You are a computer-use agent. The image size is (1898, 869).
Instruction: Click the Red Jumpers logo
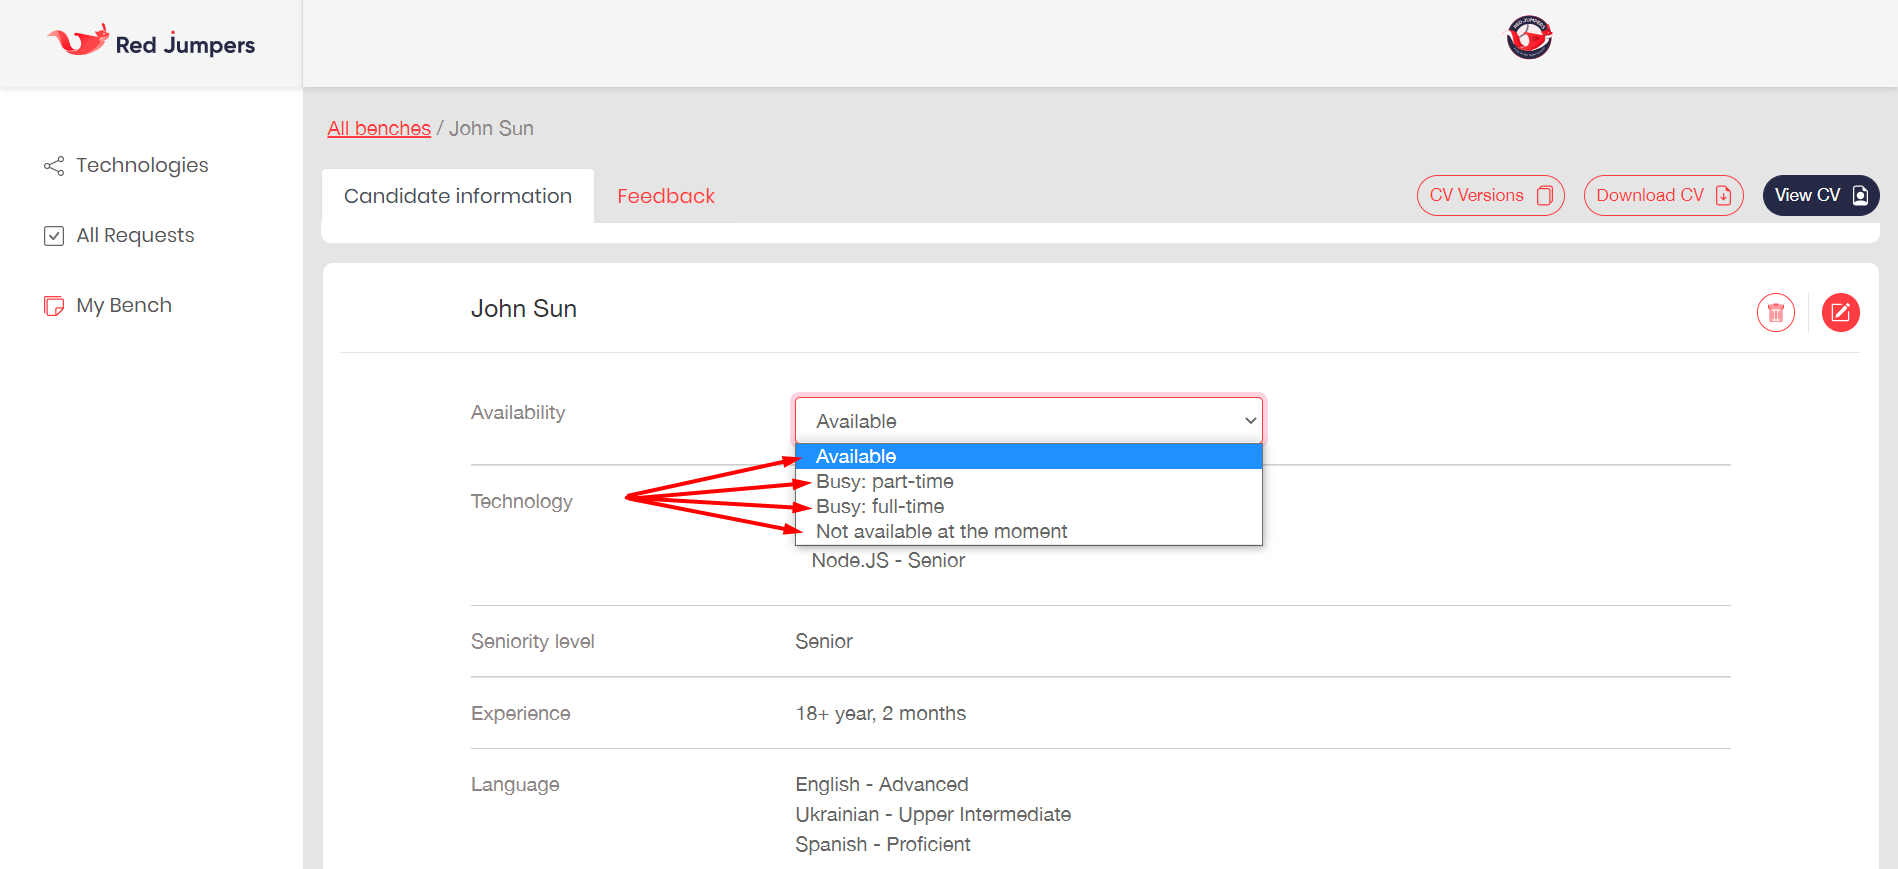pyautogui.click(x=151, y=42)
